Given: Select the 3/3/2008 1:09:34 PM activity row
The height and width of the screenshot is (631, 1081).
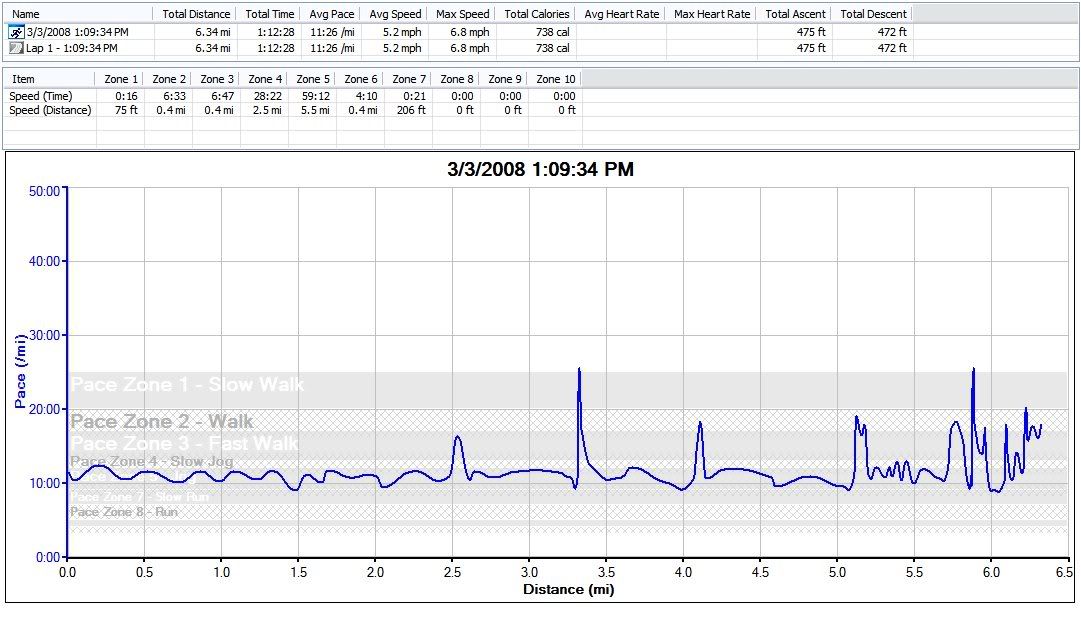Looking at the screenshot, I should click(78, 32).
